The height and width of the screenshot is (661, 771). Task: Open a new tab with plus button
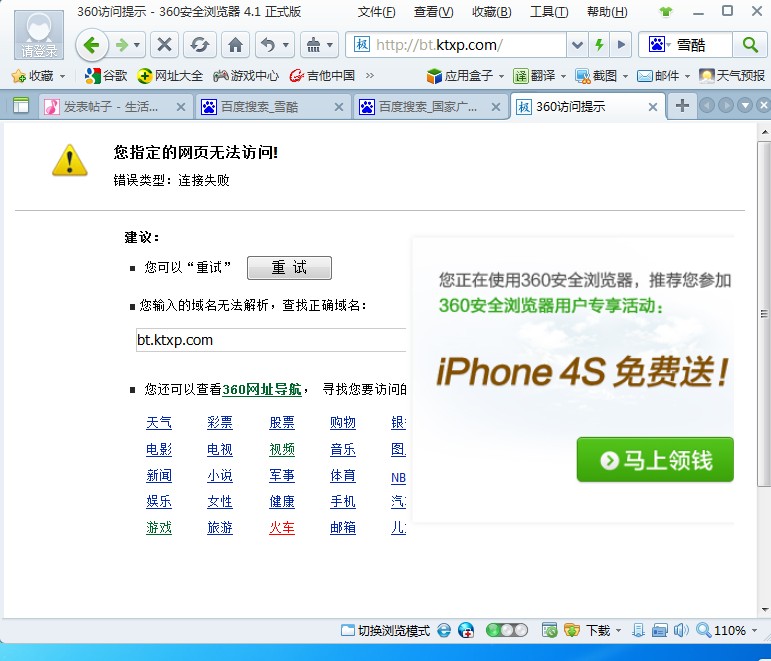coord(682,106)
